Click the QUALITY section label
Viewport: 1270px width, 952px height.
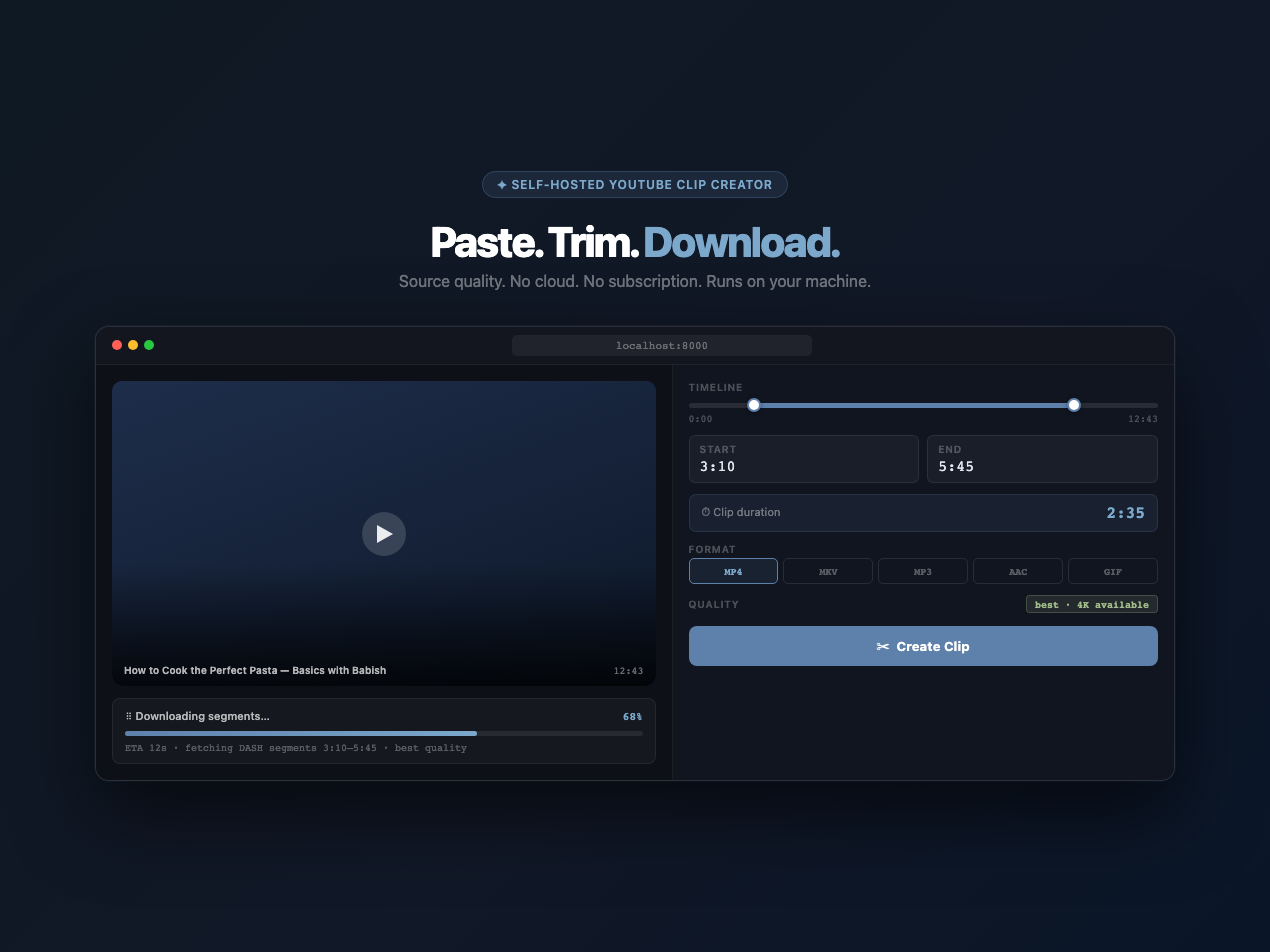(x=714, y=604)
